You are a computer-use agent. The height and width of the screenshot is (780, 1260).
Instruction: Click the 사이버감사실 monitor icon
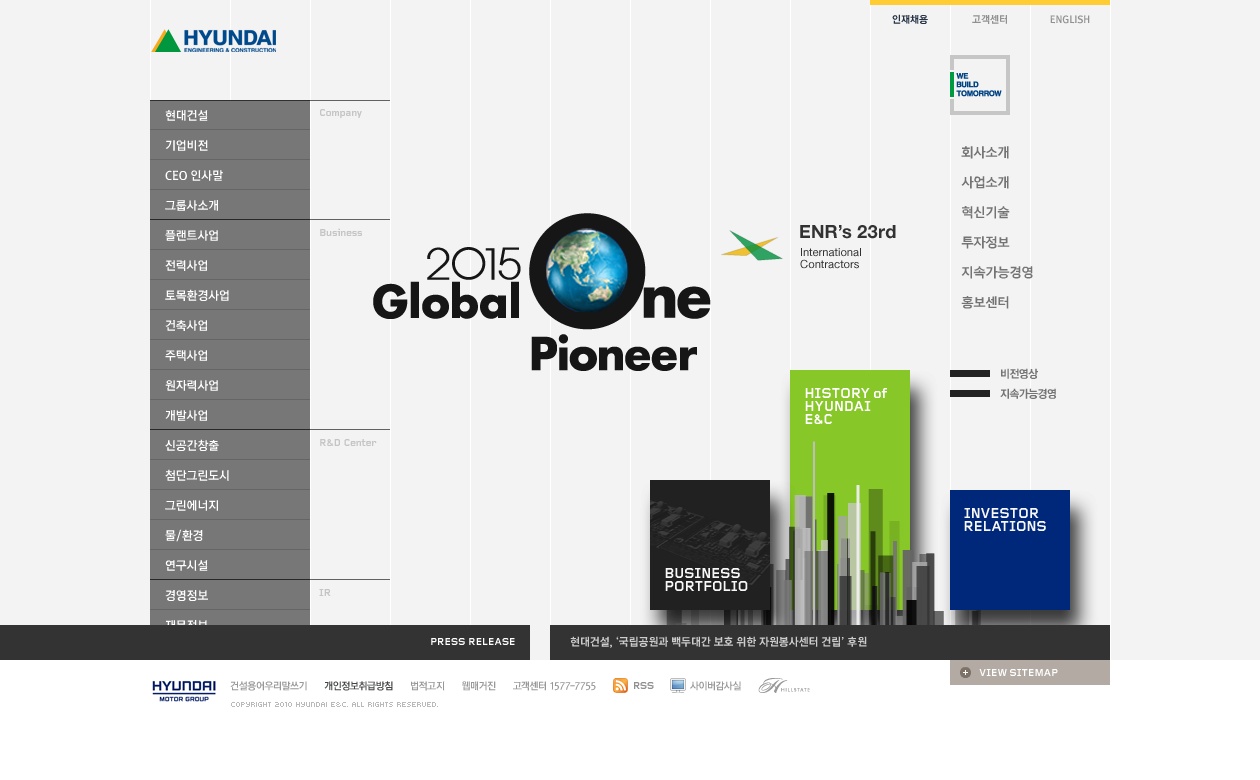pyautogui.click(x=678, y=685)
